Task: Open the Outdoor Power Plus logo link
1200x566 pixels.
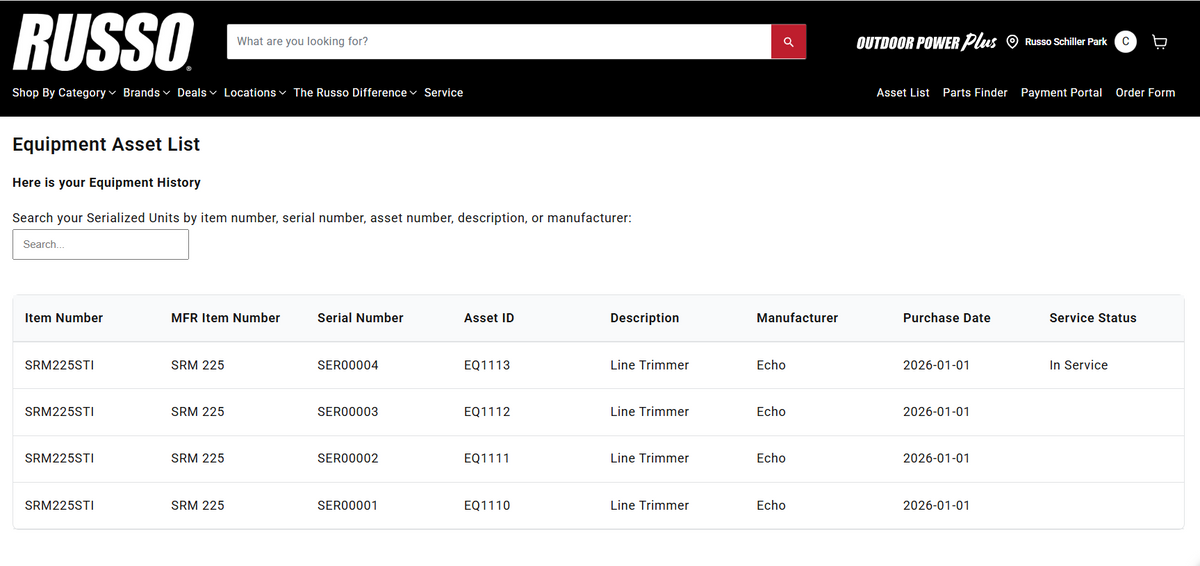Action: click(x=926, y=42)
